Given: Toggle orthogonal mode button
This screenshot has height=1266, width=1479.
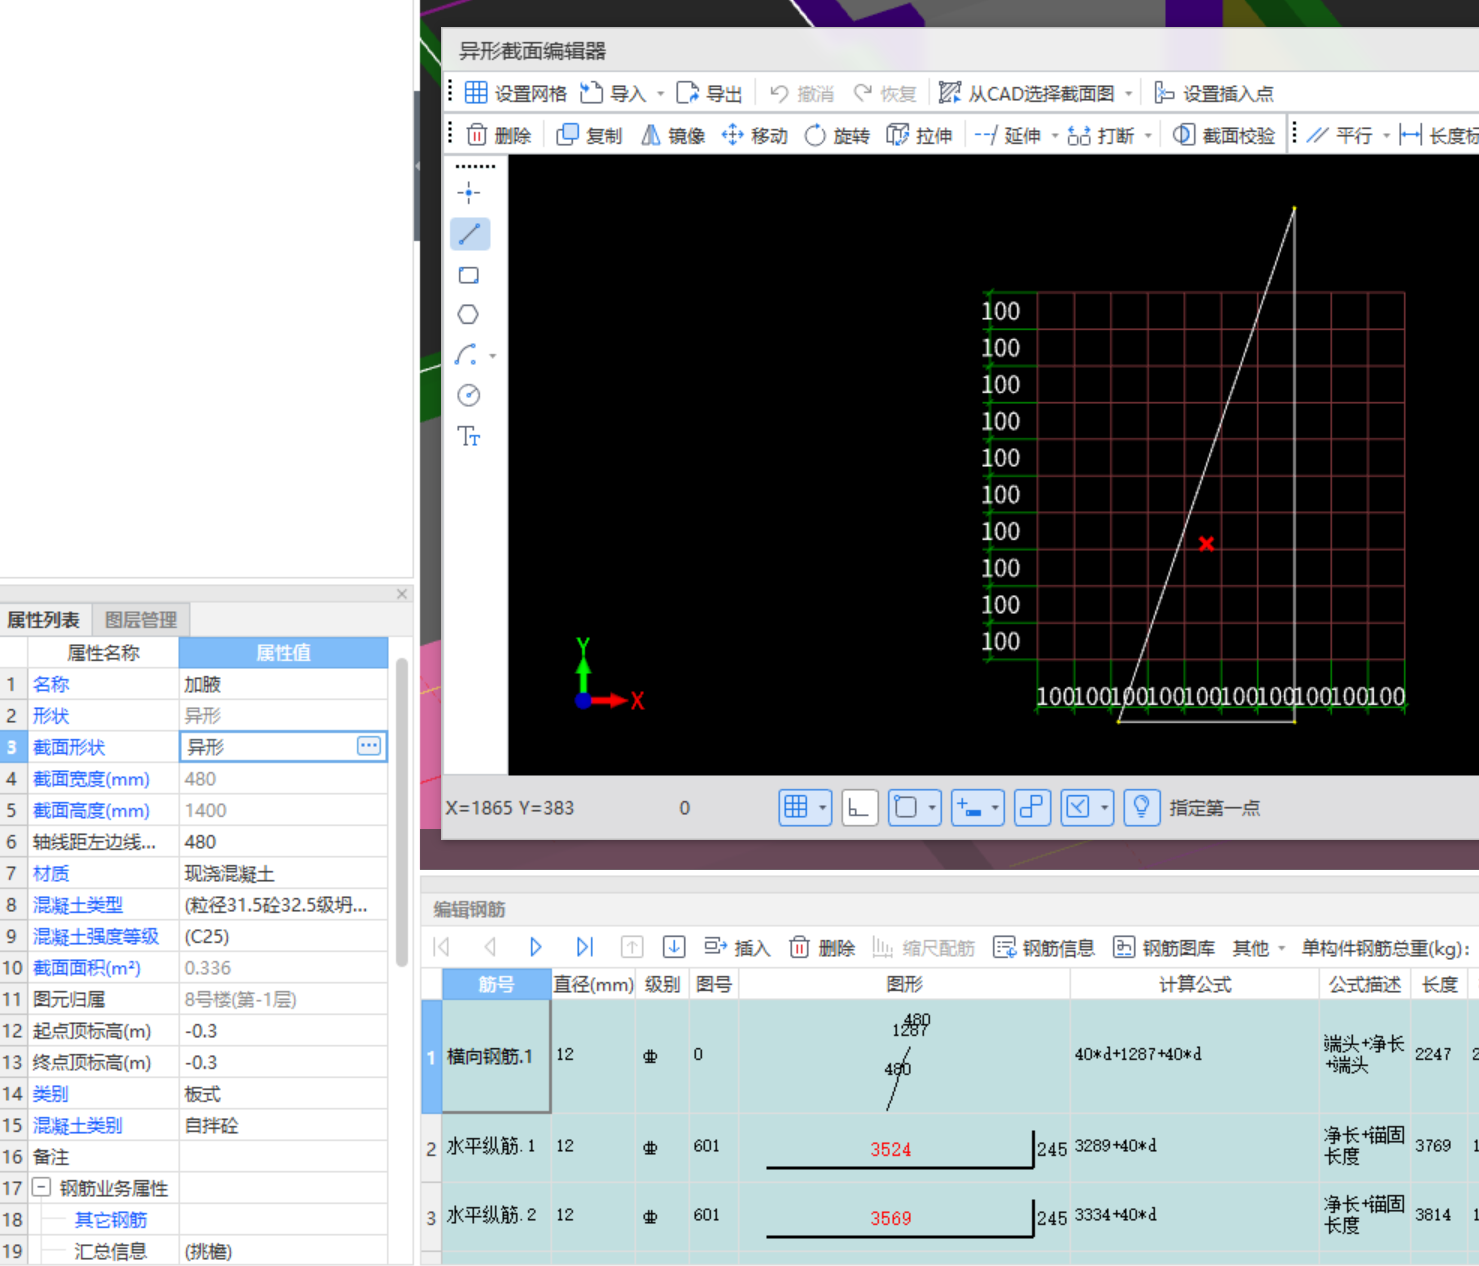Looking at the screenshot, I should [x=859, y=807].
